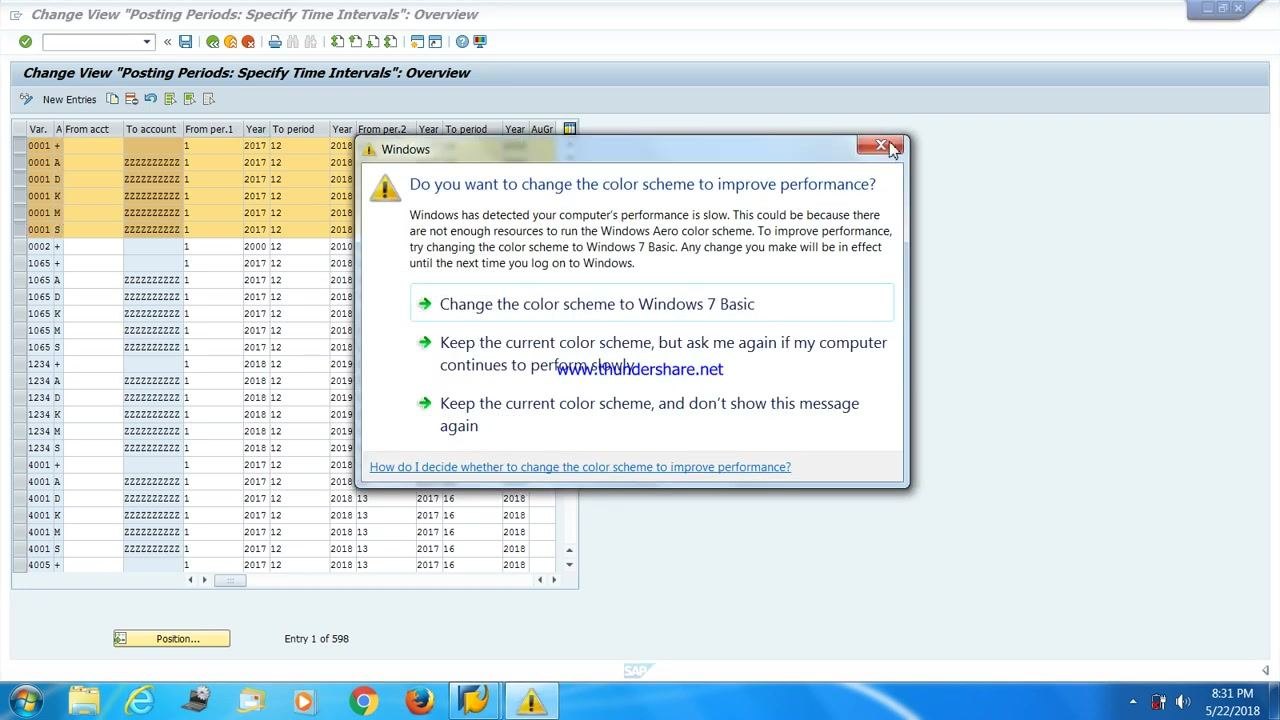Close the Windows color scheme dialog
The height and width of the screenshot is (720, 1280).
[x=881, y=146]
